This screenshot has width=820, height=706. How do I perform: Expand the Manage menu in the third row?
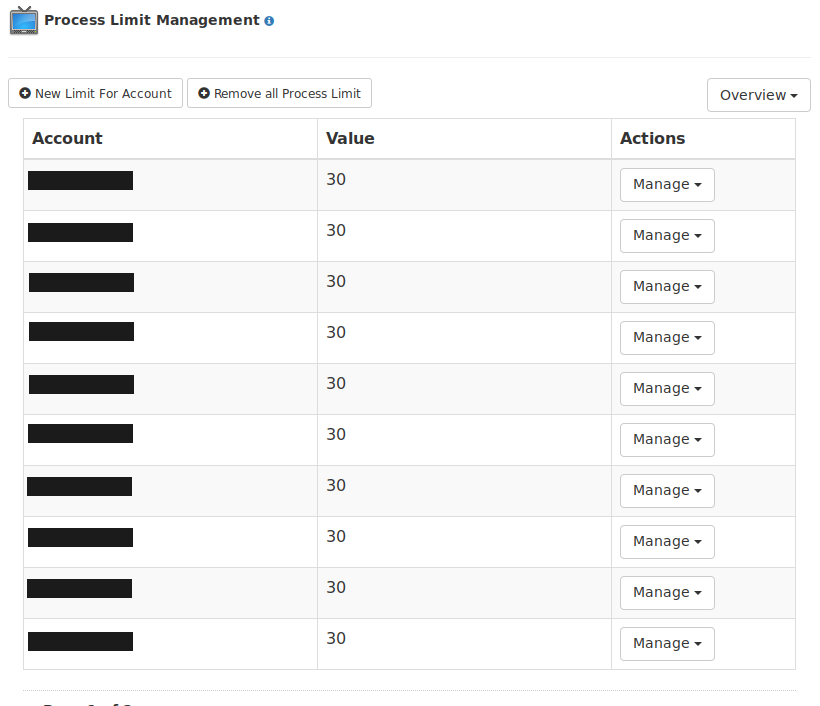point(667,287)
